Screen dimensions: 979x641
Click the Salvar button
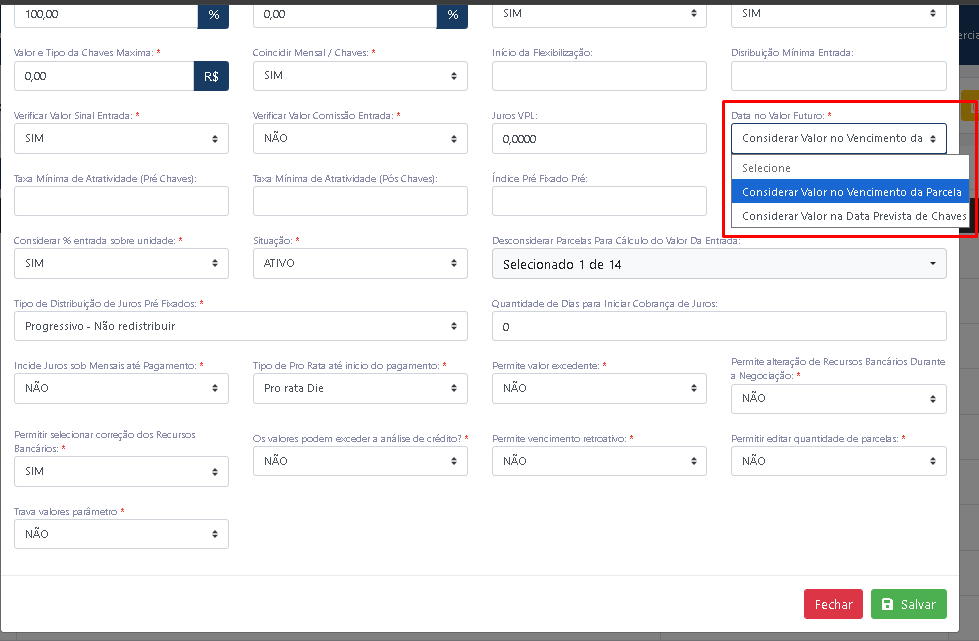[x=908, y=604]
